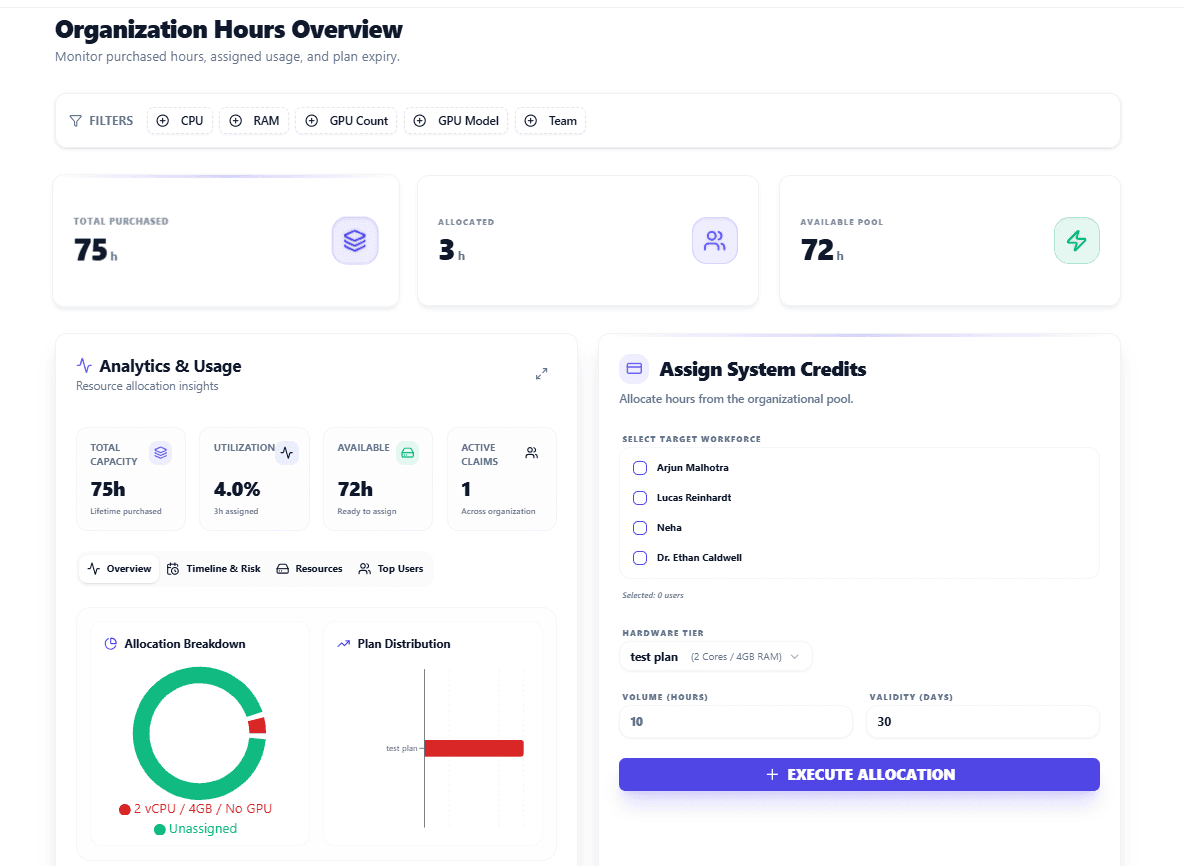The image size is (1184, 866).
Task: Click the lightning icon in Available Pool card
Action: coord(1077,241)
